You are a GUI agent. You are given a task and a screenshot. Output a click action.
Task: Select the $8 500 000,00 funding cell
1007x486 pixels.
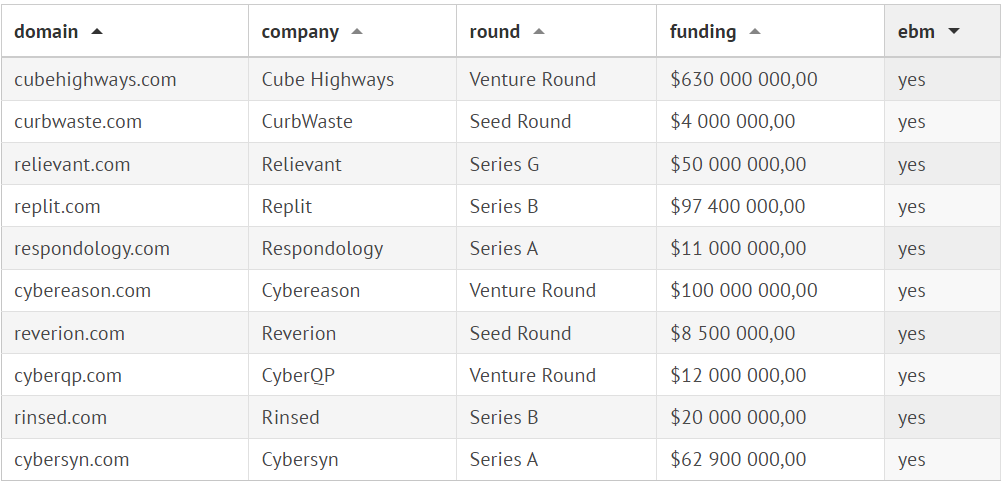[x=733, y=334]
